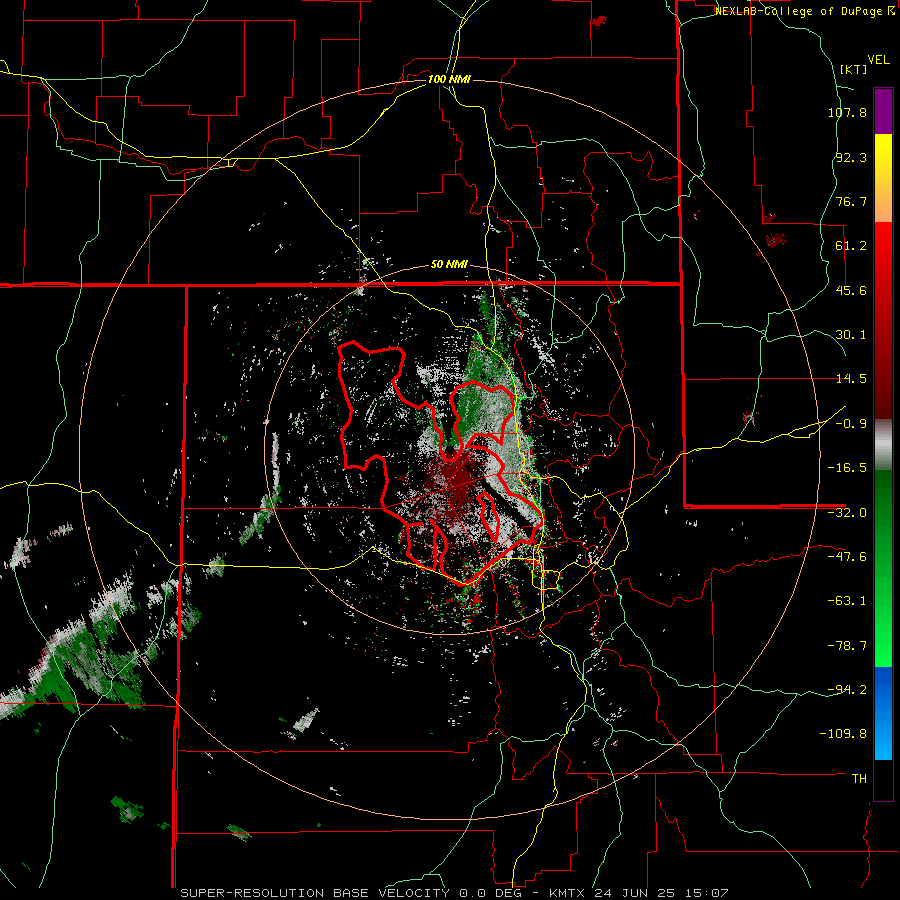Image resolution: width=900 pixels, height=900 pixels.
Task: Select the -94.2 scale value
Action: (847, 690)
